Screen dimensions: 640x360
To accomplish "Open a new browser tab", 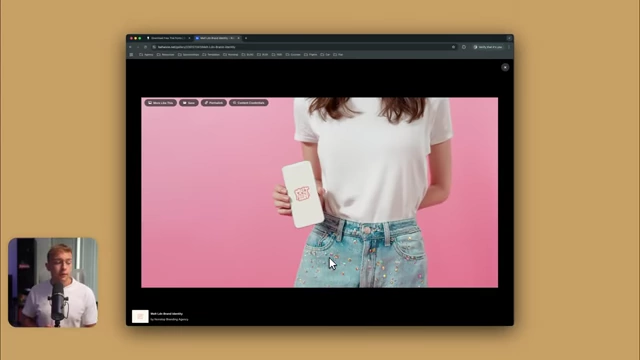I will coord(246,38).
